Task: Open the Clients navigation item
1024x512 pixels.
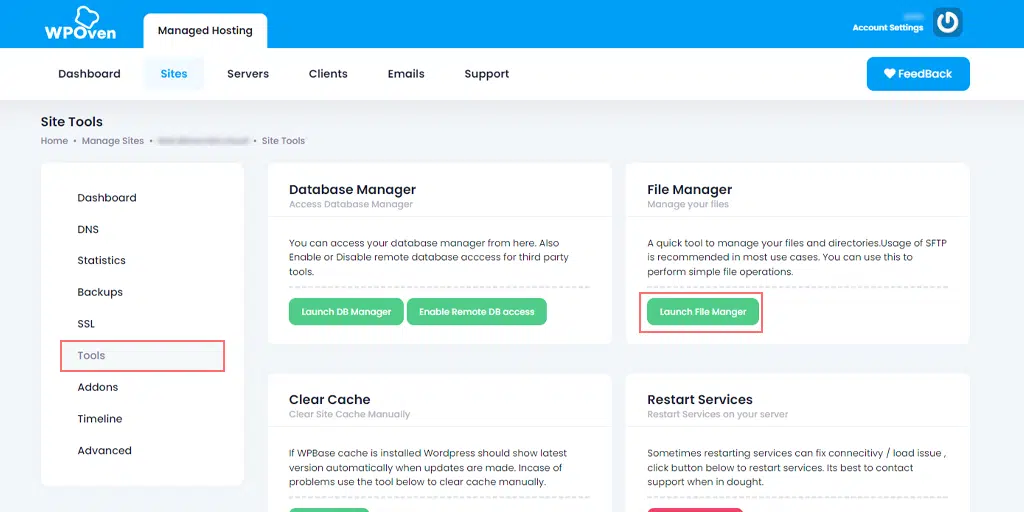Action: (x=328, y=74)
